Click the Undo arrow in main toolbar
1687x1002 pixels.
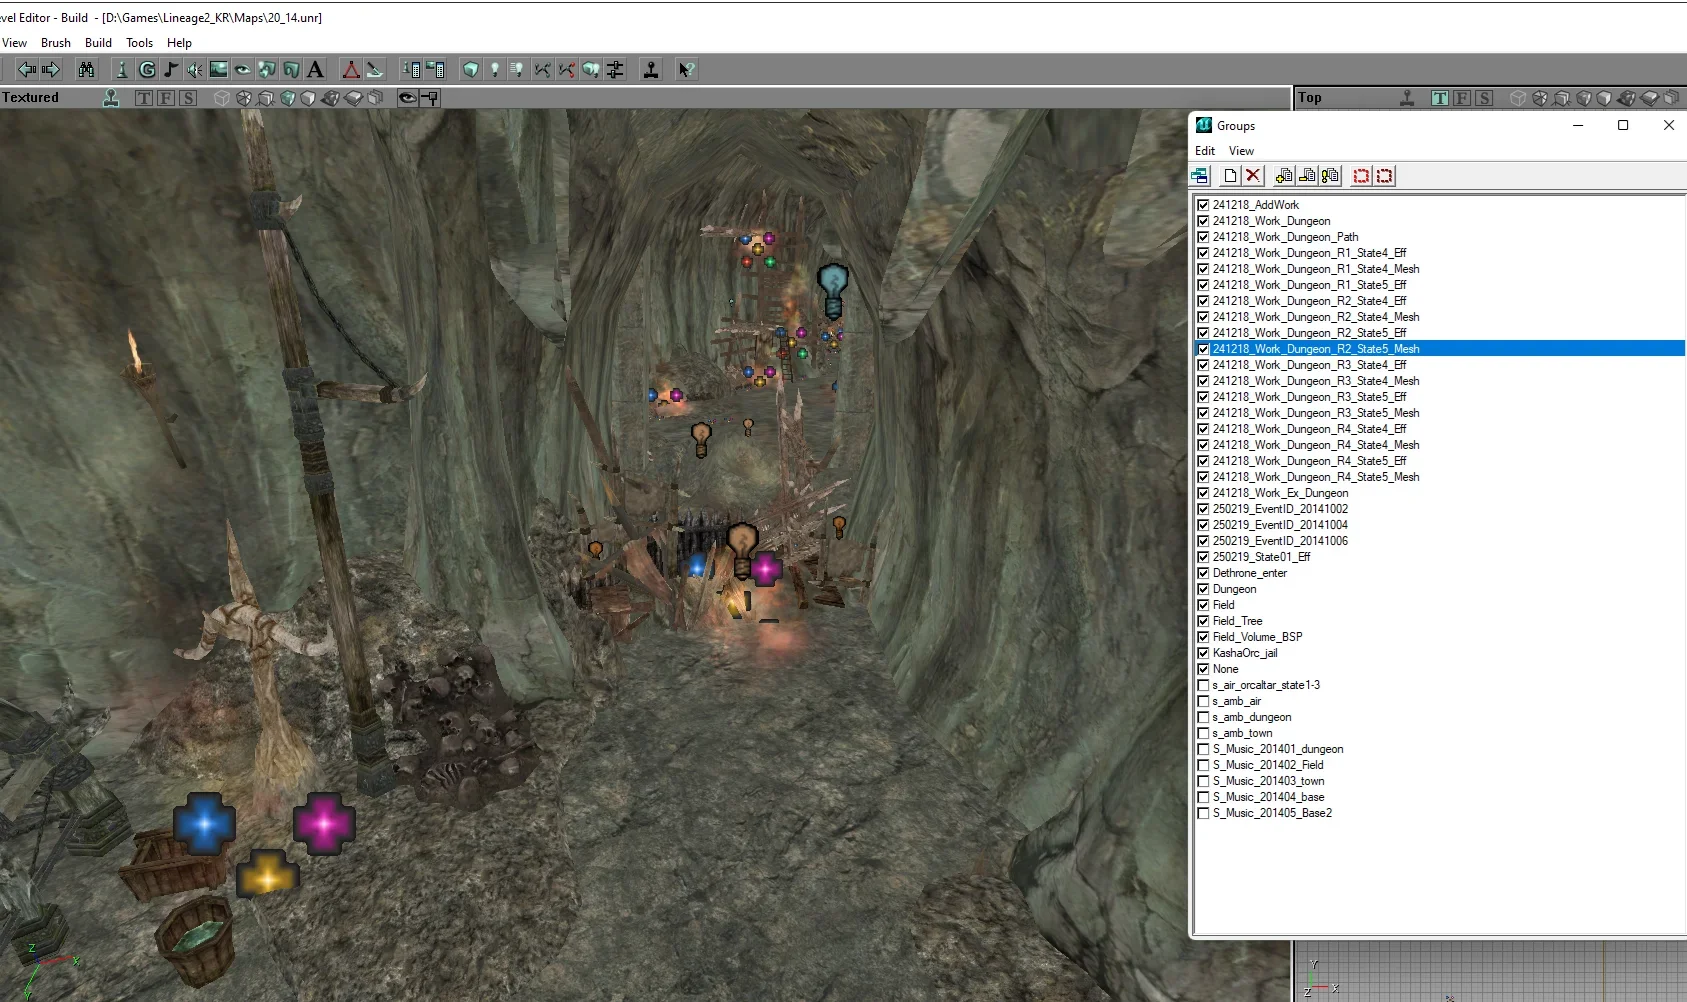pos(27,69)
